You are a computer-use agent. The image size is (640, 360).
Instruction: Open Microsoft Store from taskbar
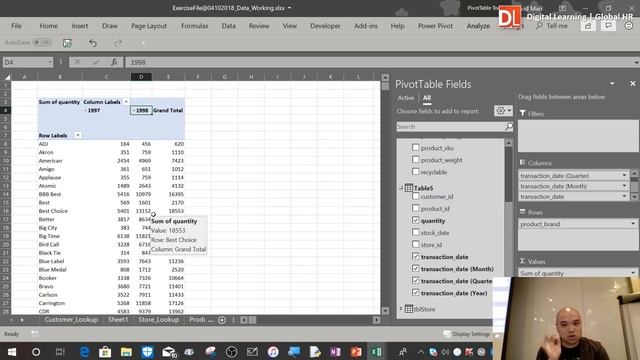pos(105,351)
